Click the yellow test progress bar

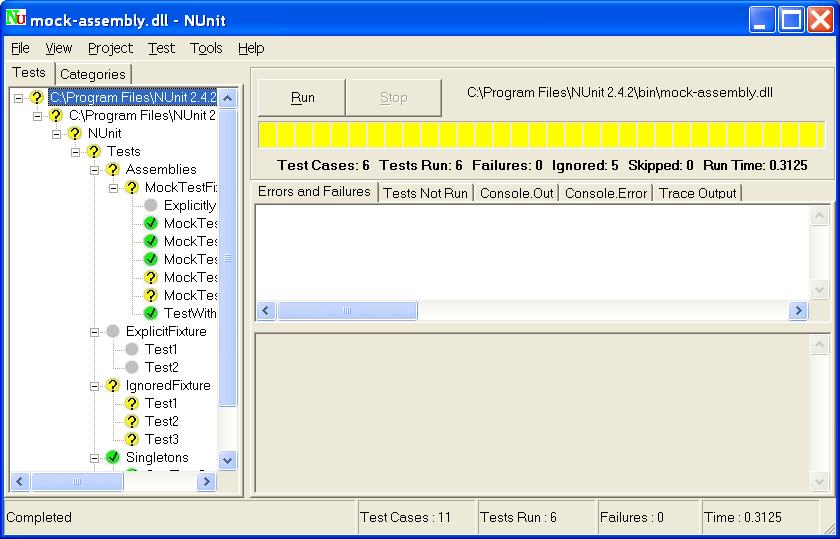pos(542,135)
